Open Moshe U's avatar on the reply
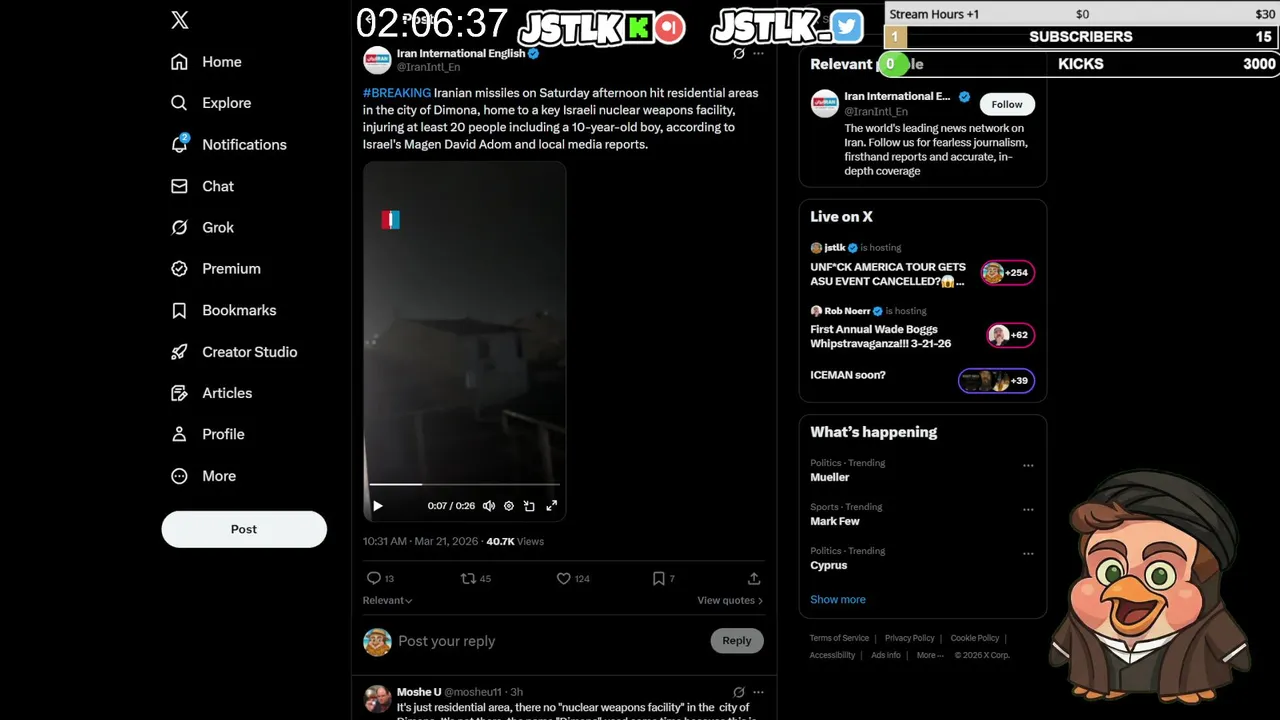 pyautogui.click(x=377, y=698)
